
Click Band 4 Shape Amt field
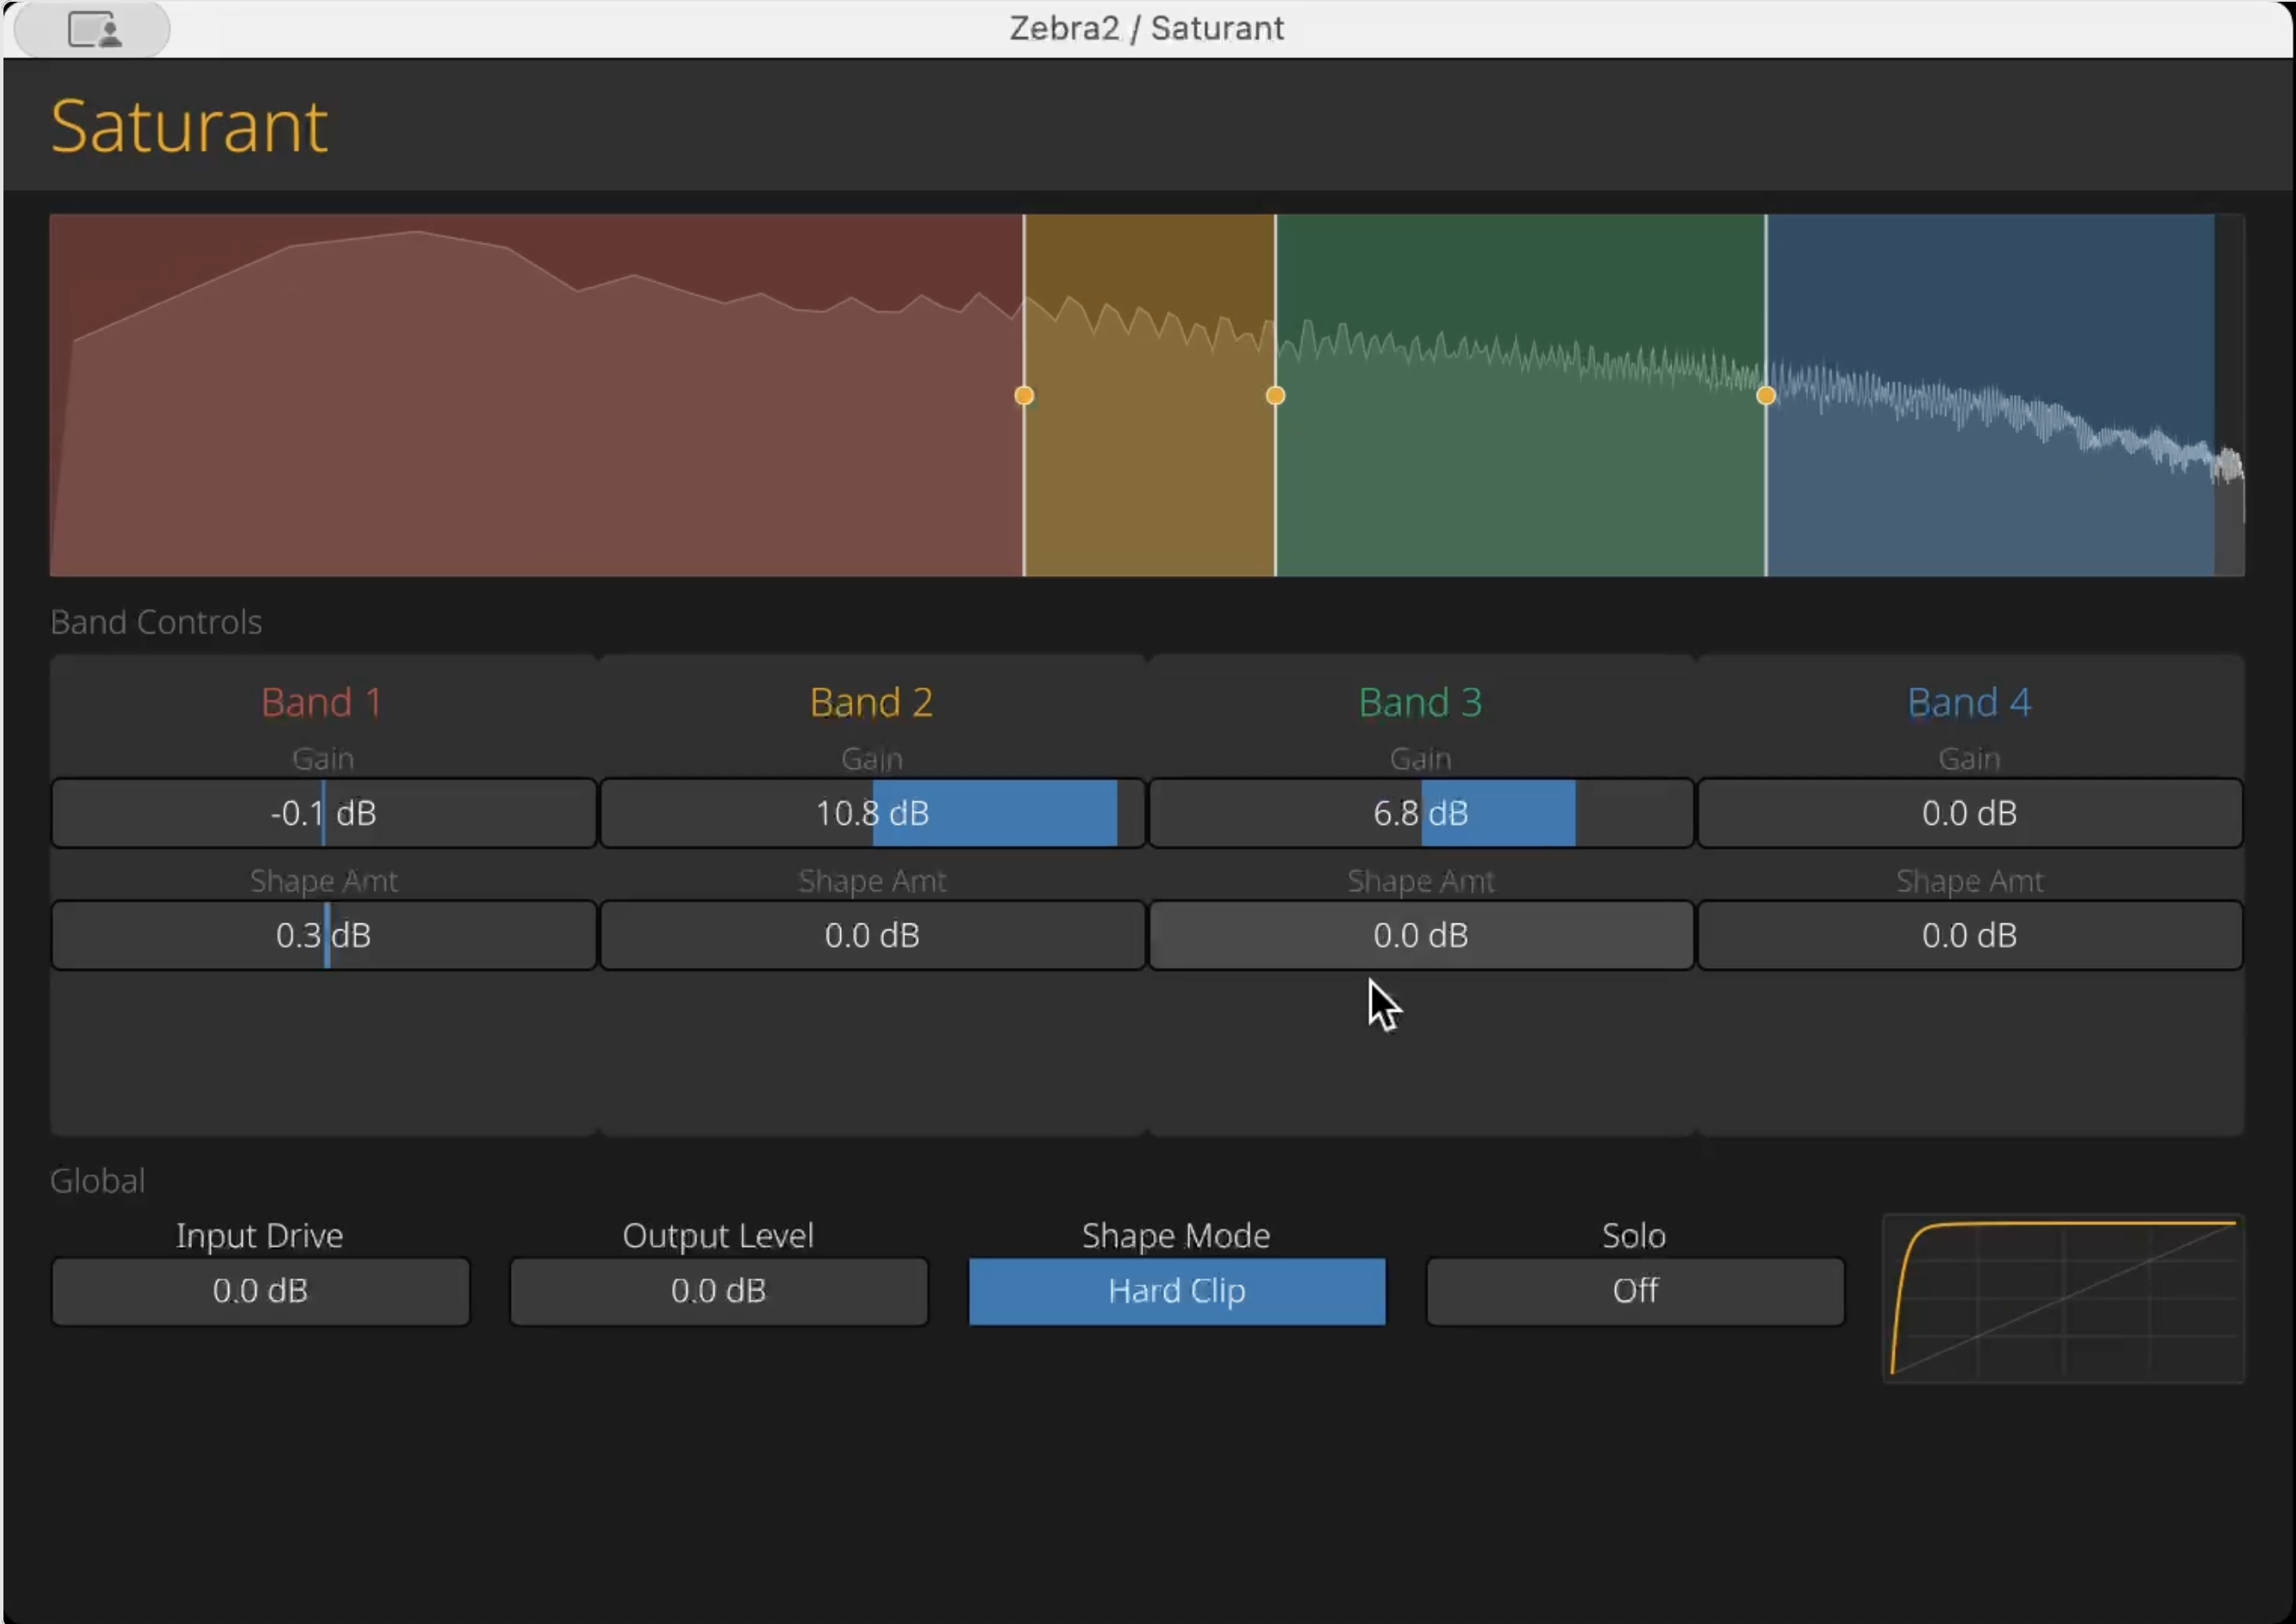(1968, 935)
